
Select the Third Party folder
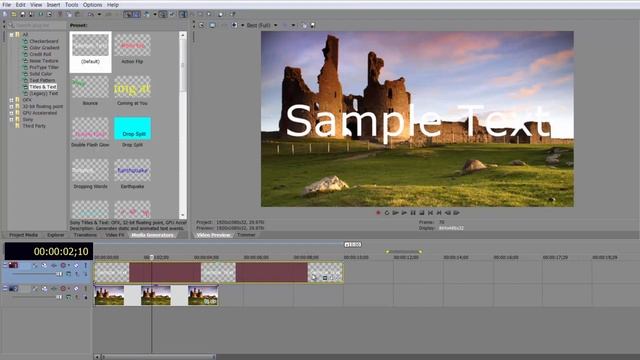(34, 126)
